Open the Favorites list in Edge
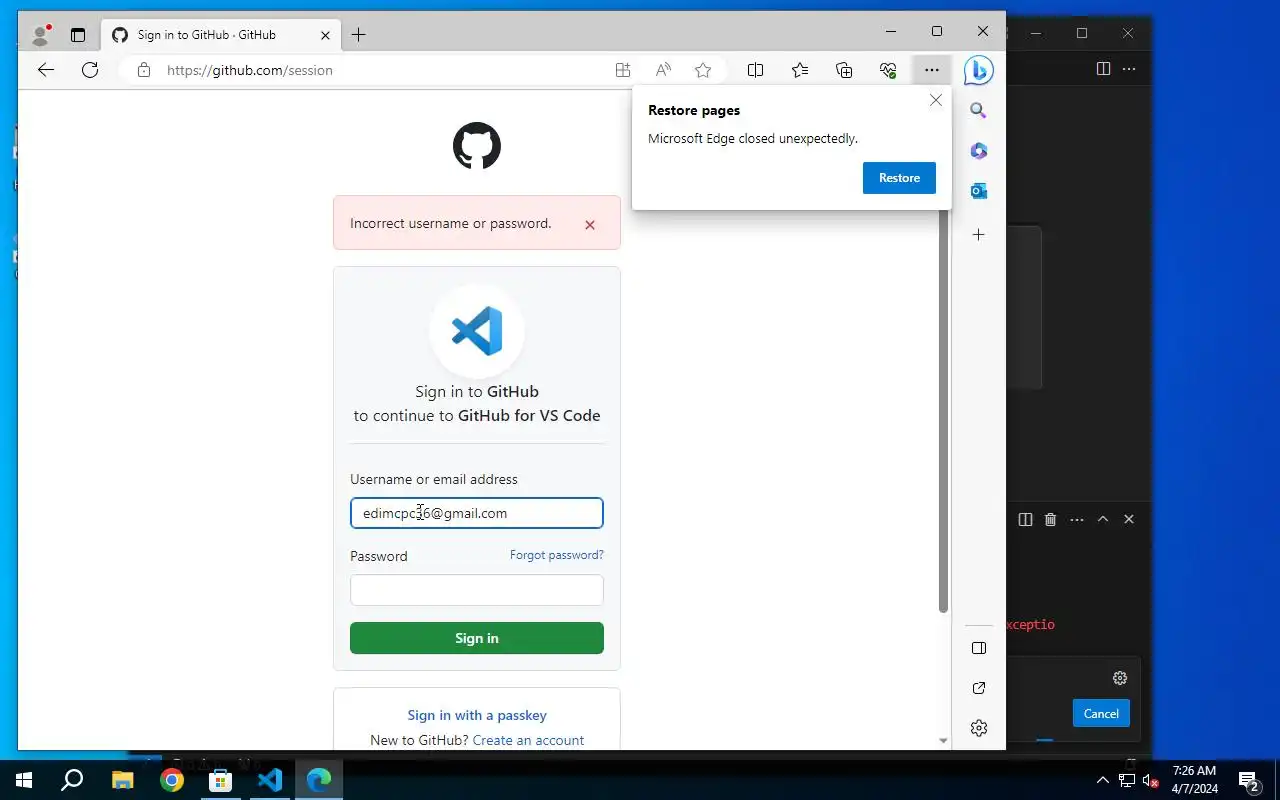 (800, 70)
